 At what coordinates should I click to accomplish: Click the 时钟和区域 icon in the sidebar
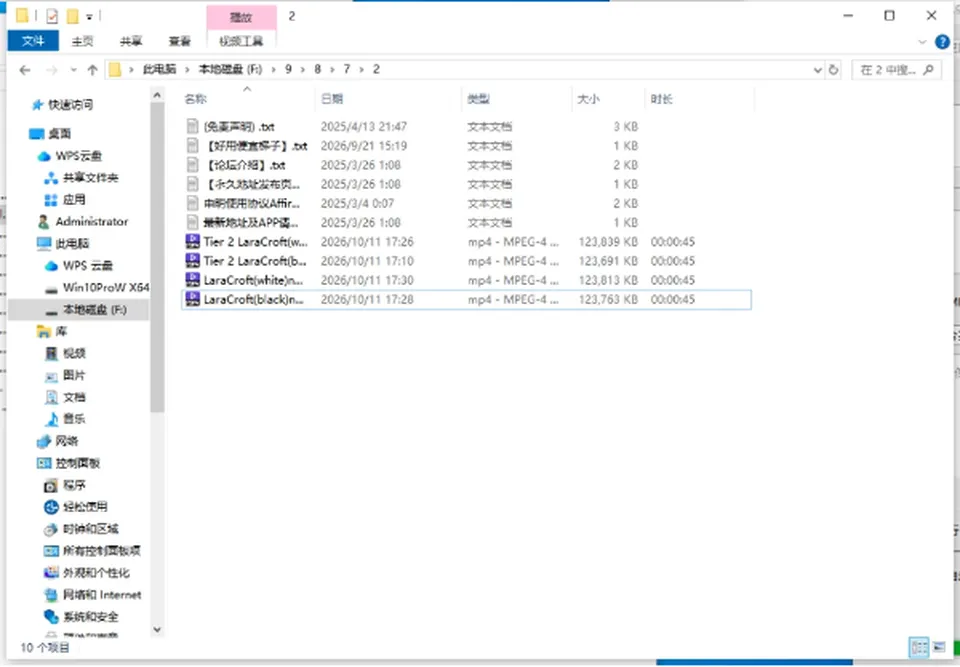click(x=51, y=529)
